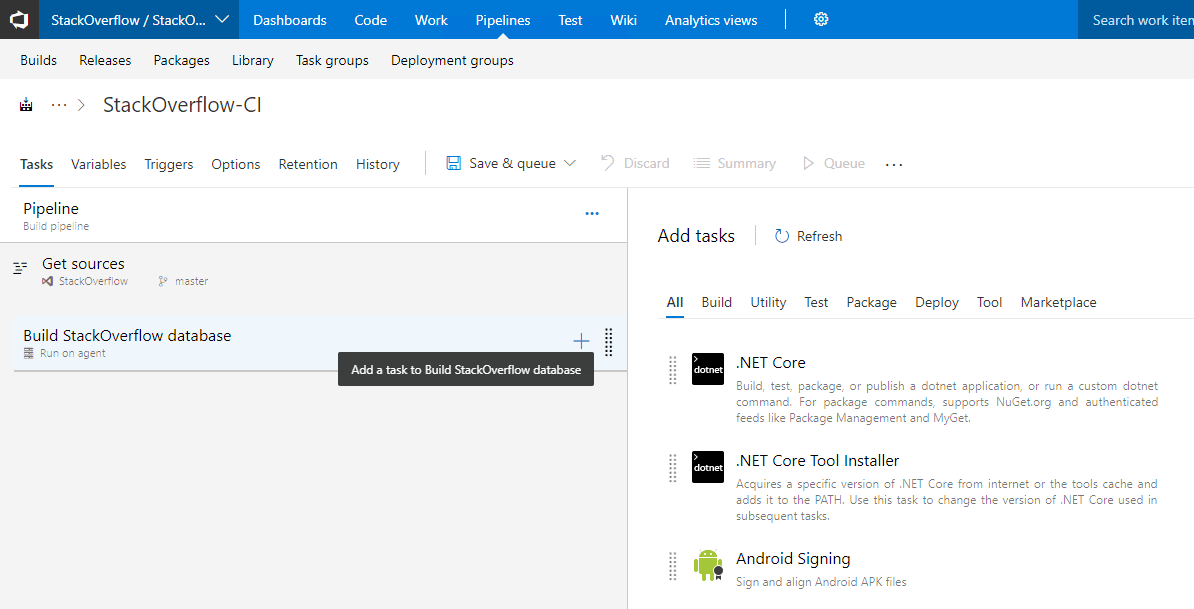Screen dimensions: 1194x609
Task: Select the Android Signing robot icon
Action: click(x=707, y=565)
